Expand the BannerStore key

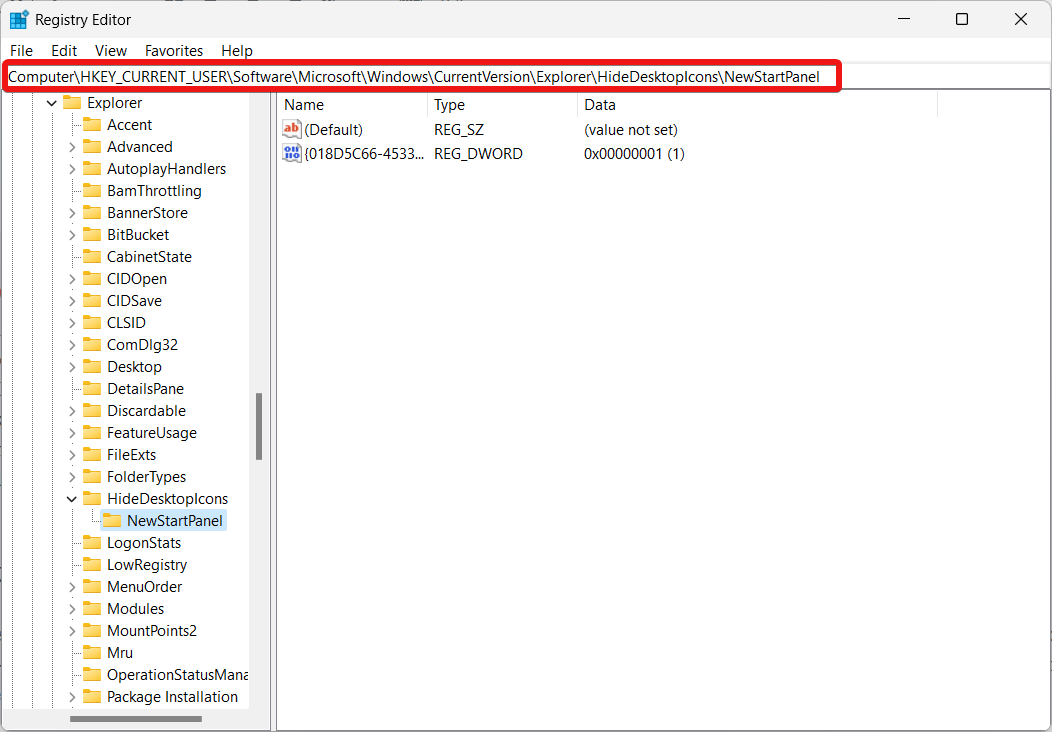tap(72, 213)
